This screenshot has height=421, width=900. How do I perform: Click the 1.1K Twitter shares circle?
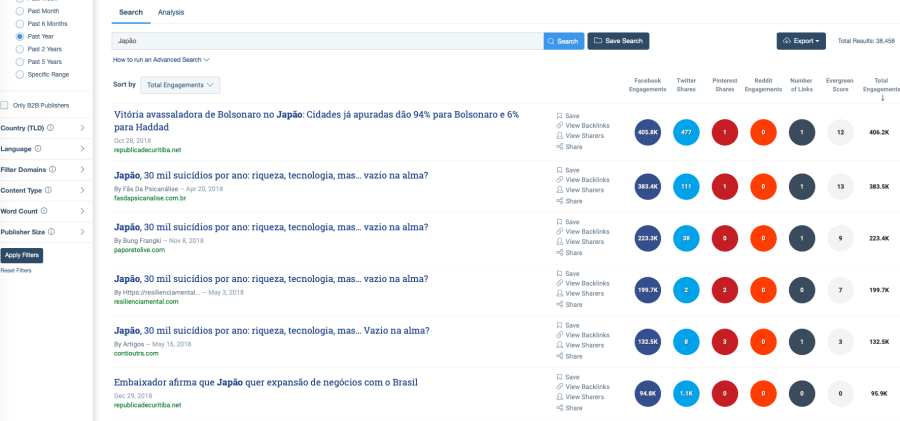coord(686,394)
